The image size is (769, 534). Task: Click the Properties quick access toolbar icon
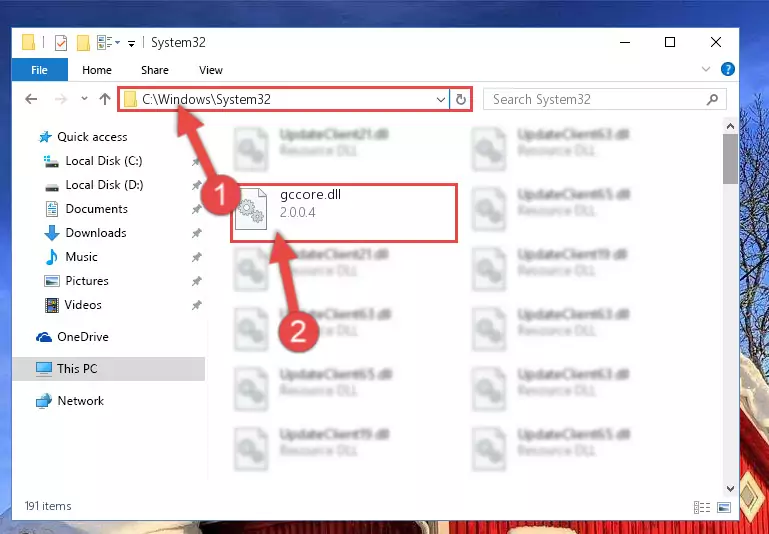(60, 43)
